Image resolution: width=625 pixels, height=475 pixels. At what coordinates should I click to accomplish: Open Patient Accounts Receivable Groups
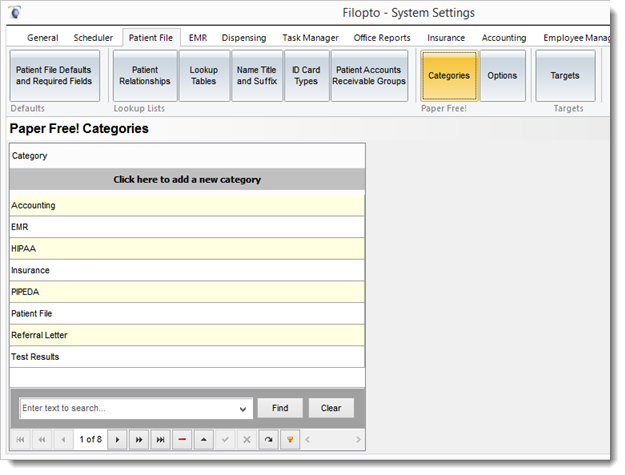click(x=369, y=76)
